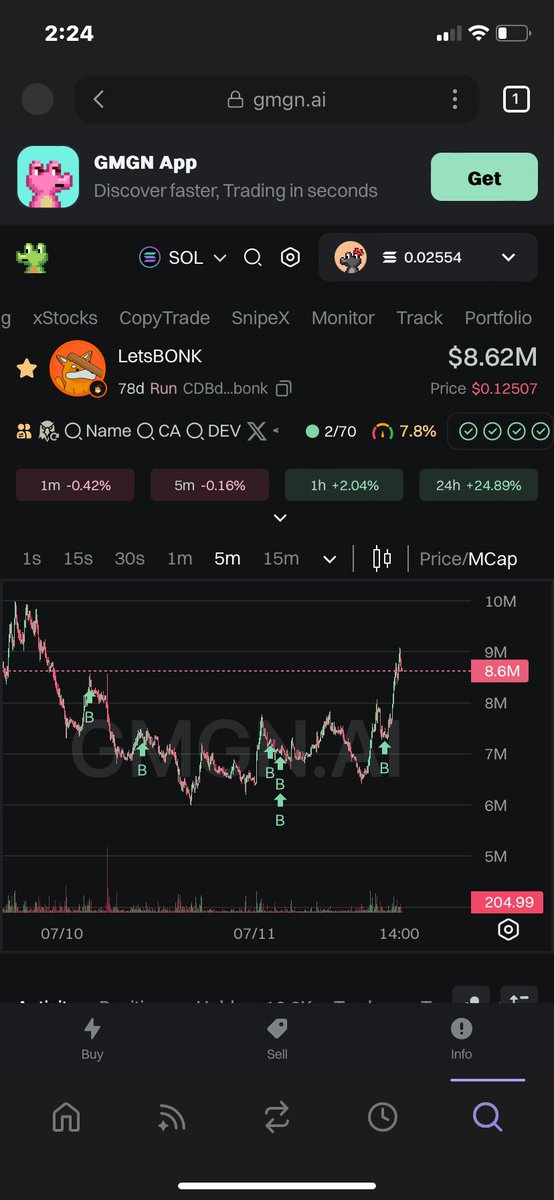Tap the $0.12507 price value
Viewport: 554px width, 1200px height.
(x=504, y=388)
